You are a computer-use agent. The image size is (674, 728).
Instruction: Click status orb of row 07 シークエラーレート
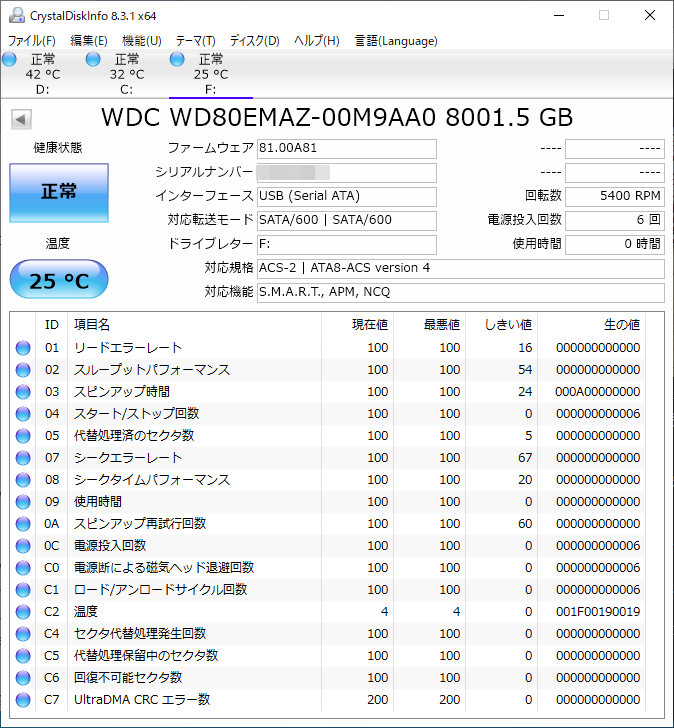(23, 458)
